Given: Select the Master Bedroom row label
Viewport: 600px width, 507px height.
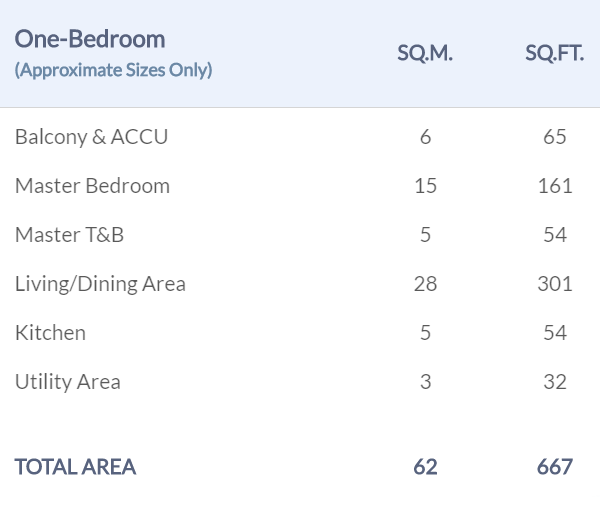Looking at the screenshot, I should [92, 186].
